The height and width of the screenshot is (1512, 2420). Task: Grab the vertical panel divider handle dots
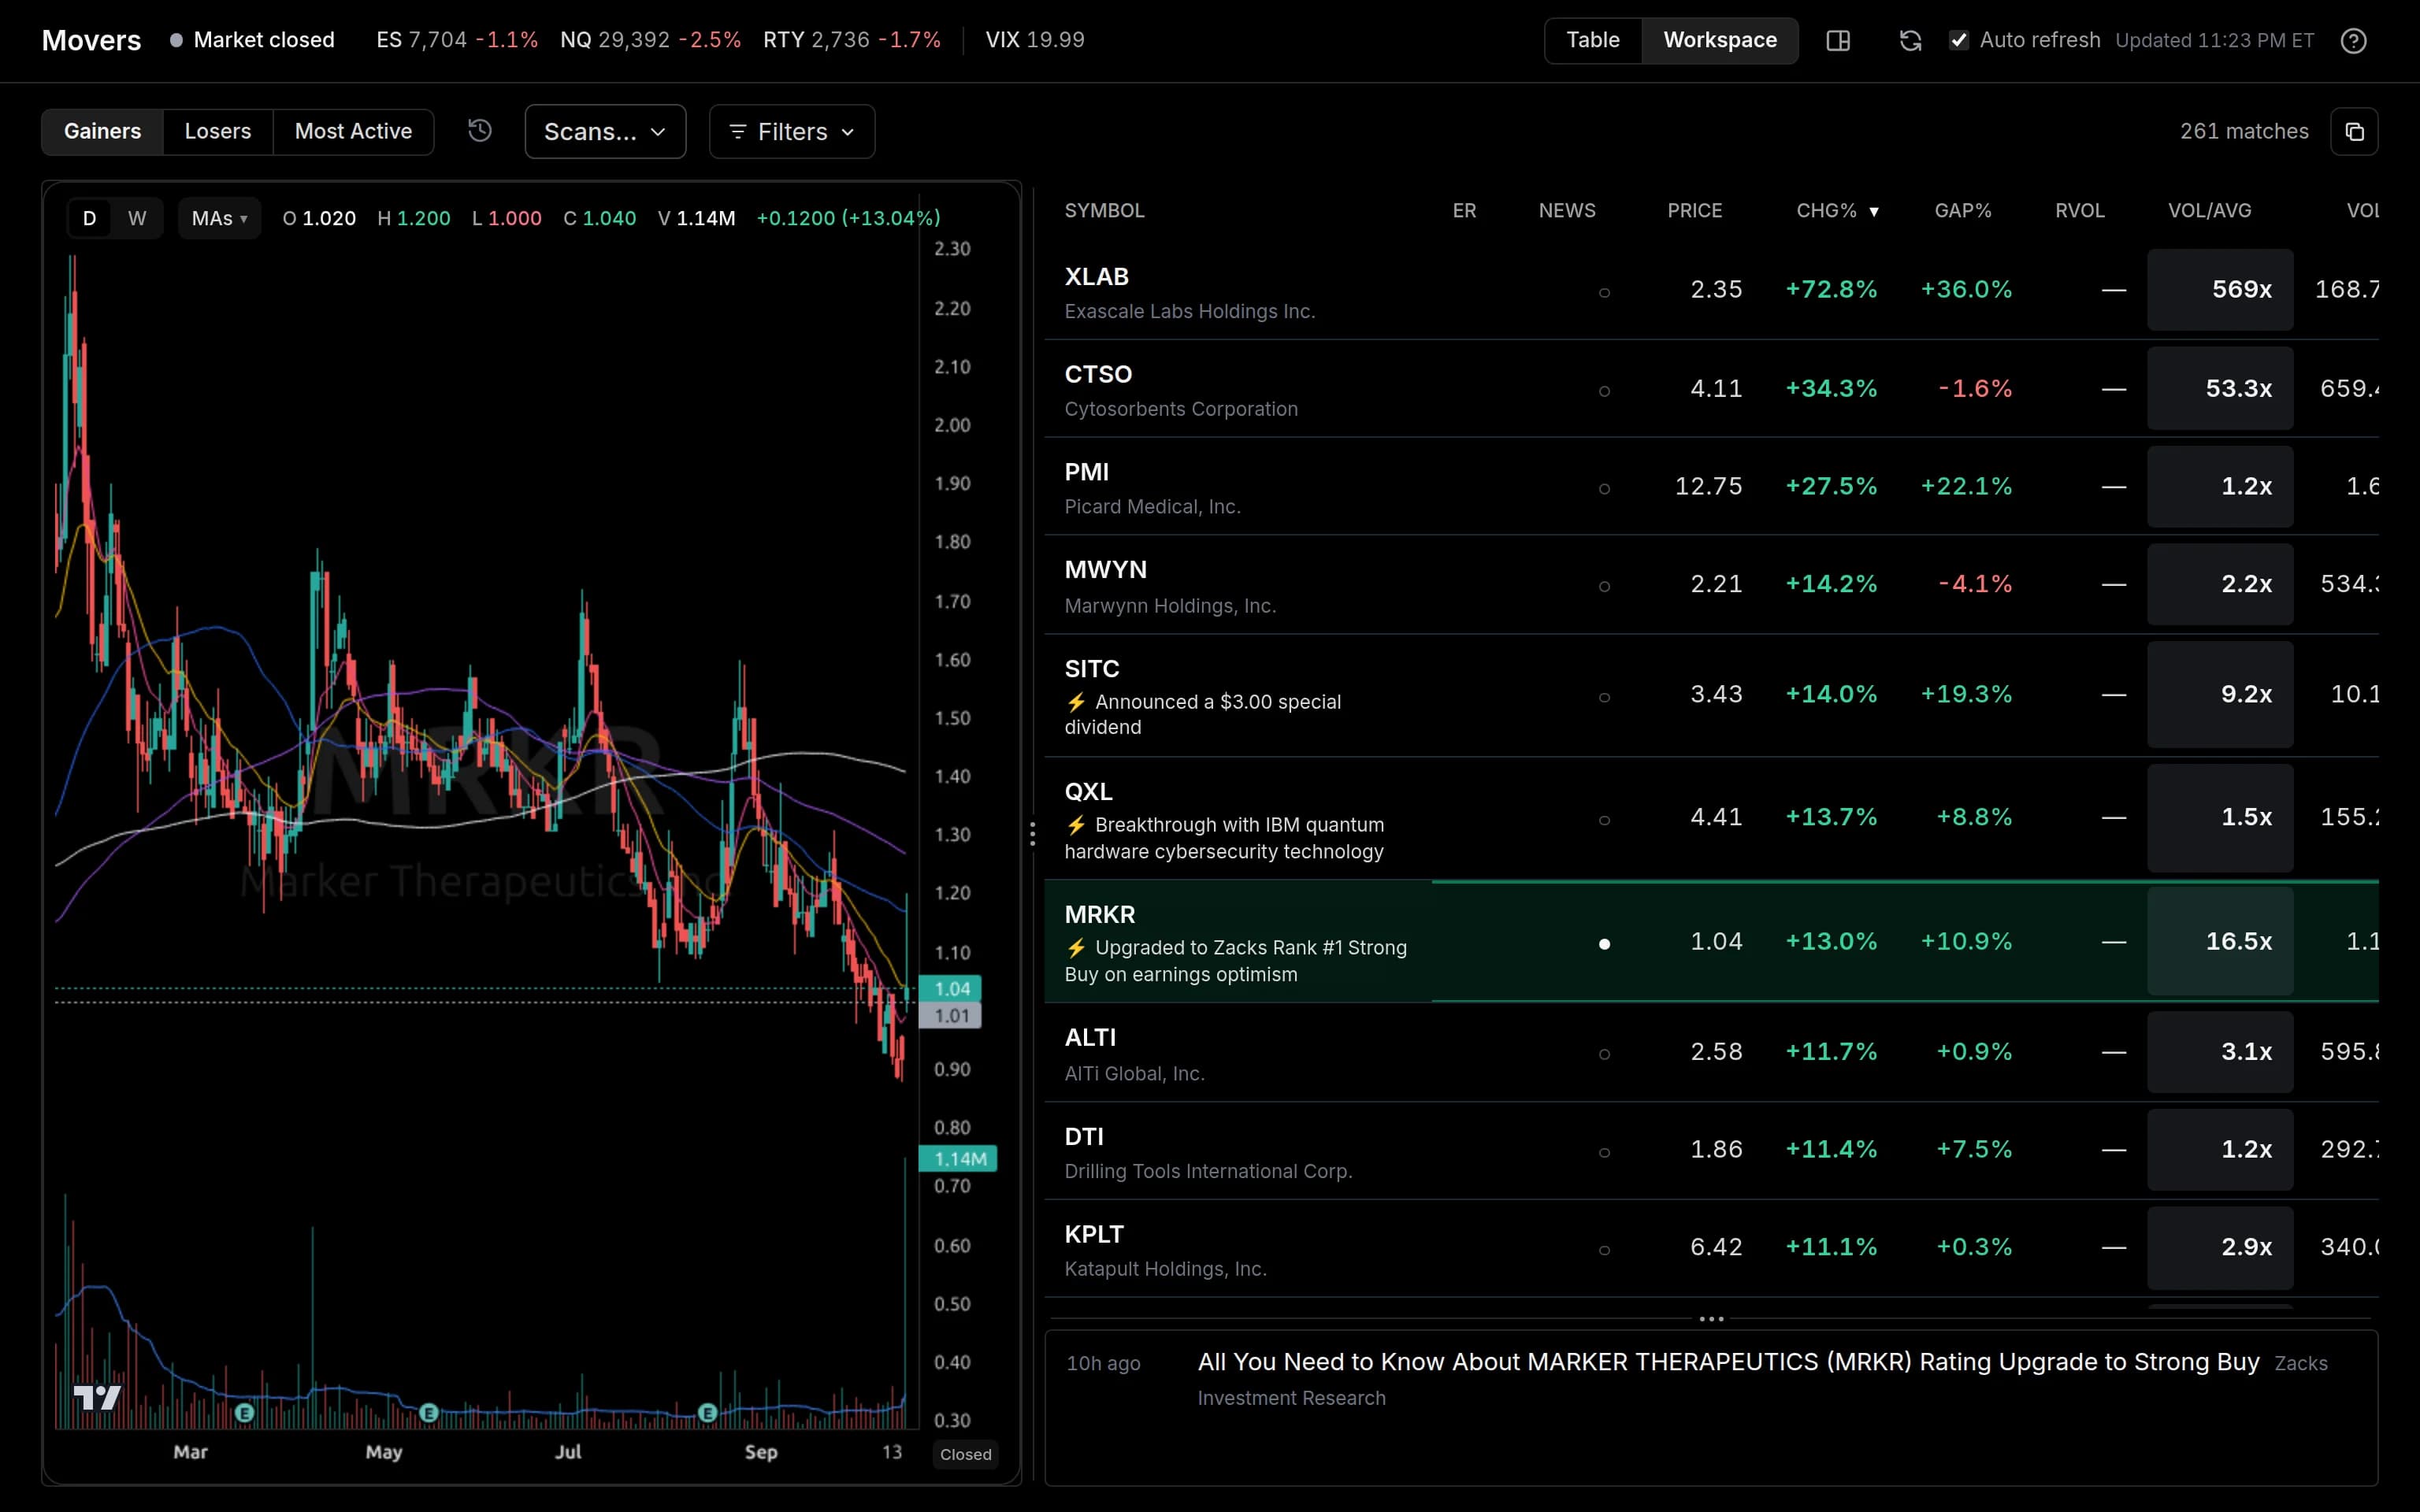(x=1032, y=834)
